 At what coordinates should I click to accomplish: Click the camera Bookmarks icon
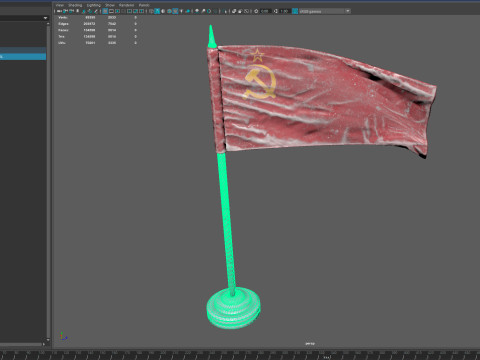click(78, 11)
